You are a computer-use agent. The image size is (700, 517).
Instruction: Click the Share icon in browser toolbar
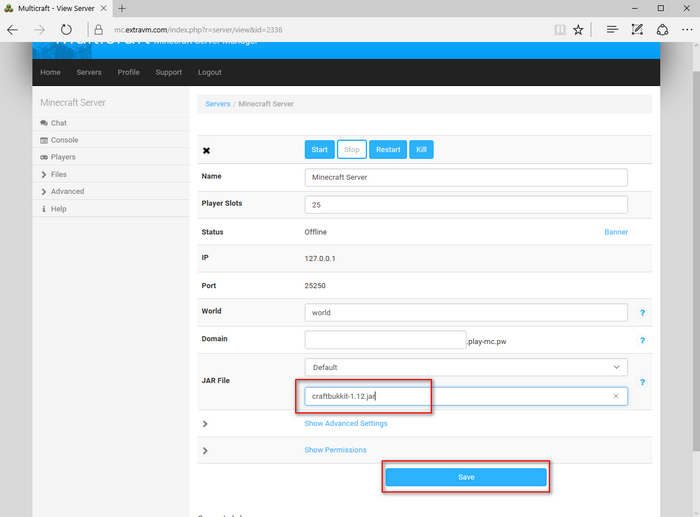coord(662,30)
